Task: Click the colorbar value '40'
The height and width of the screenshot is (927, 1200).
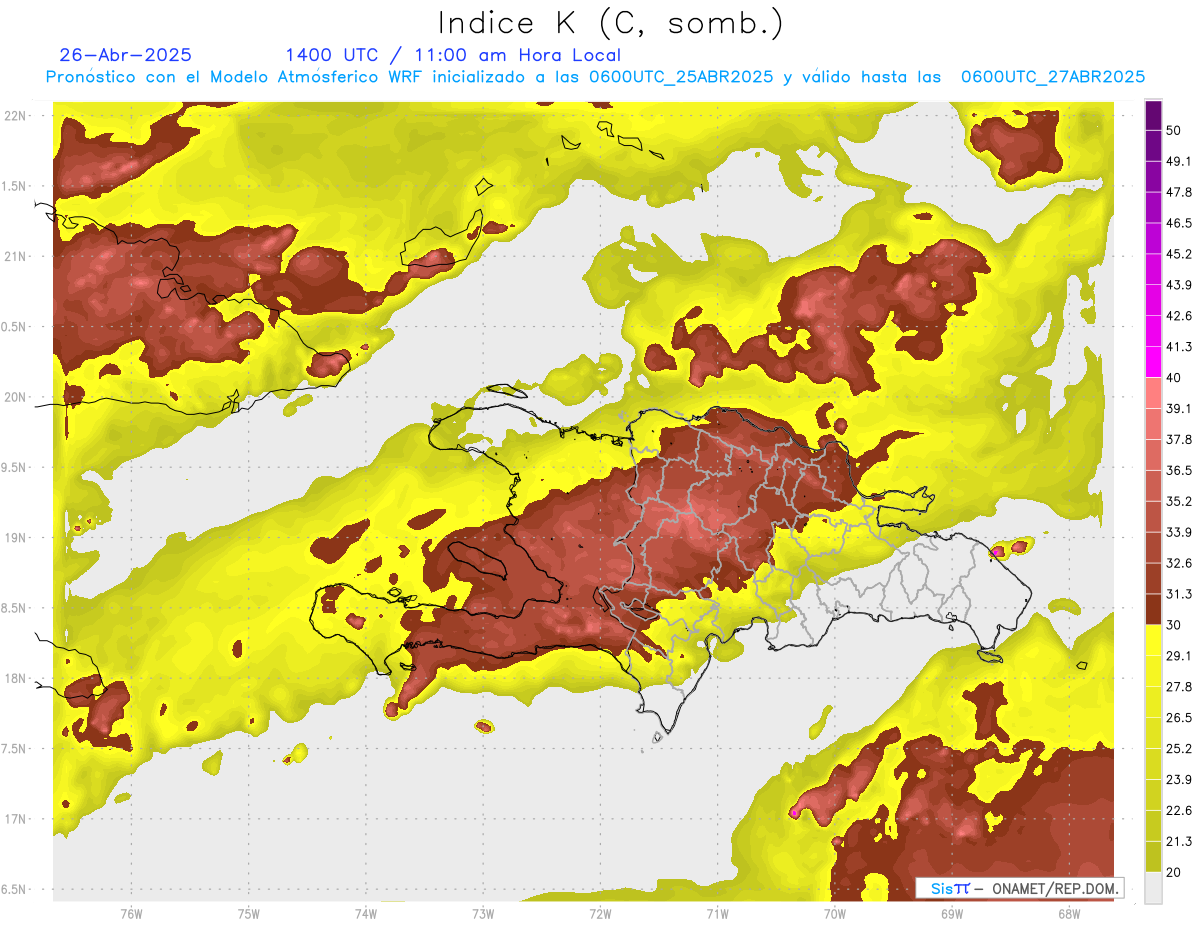Action: click(x=1175, y=378)
